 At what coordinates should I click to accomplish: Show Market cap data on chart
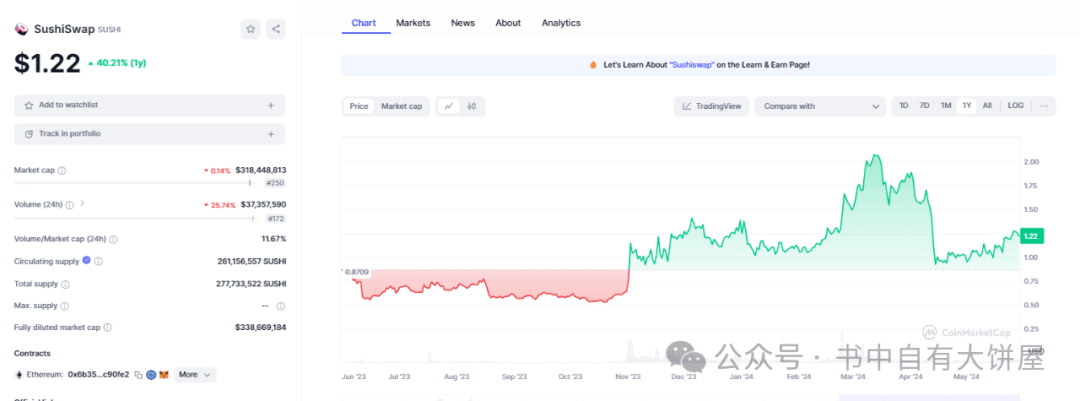402,106
